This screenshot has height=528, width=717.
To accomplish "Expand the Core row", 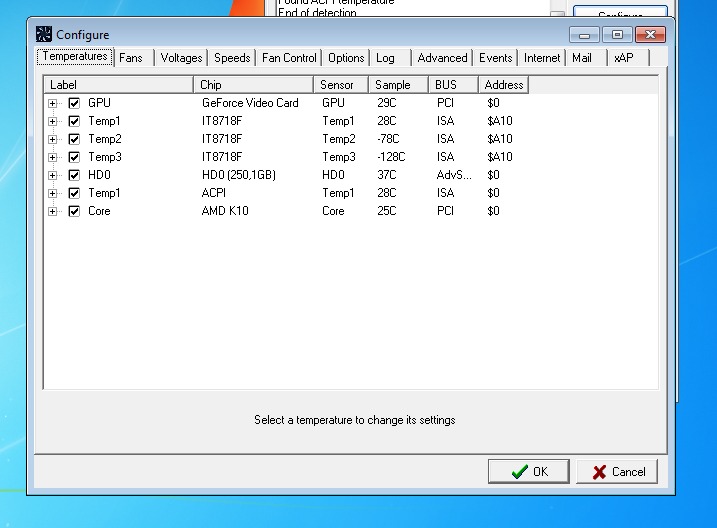I will (x=53, y=211).
